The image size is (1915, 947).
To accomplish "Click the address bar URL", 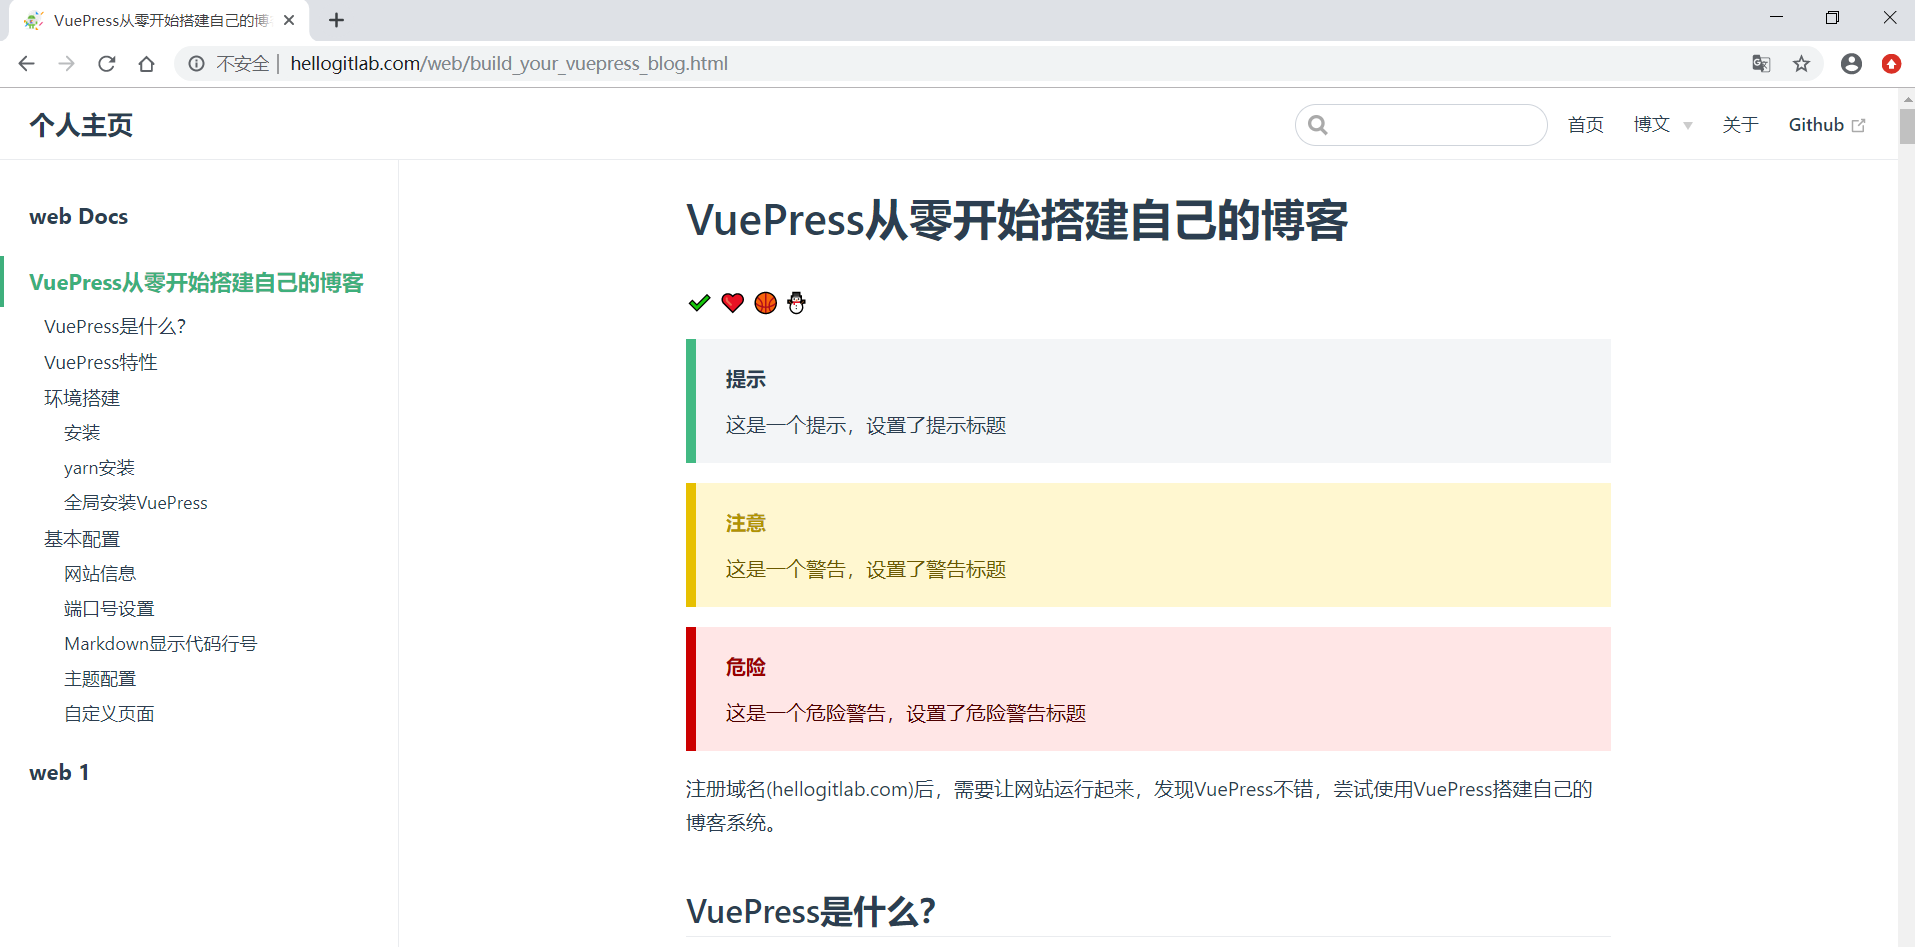I will (509, 64).
